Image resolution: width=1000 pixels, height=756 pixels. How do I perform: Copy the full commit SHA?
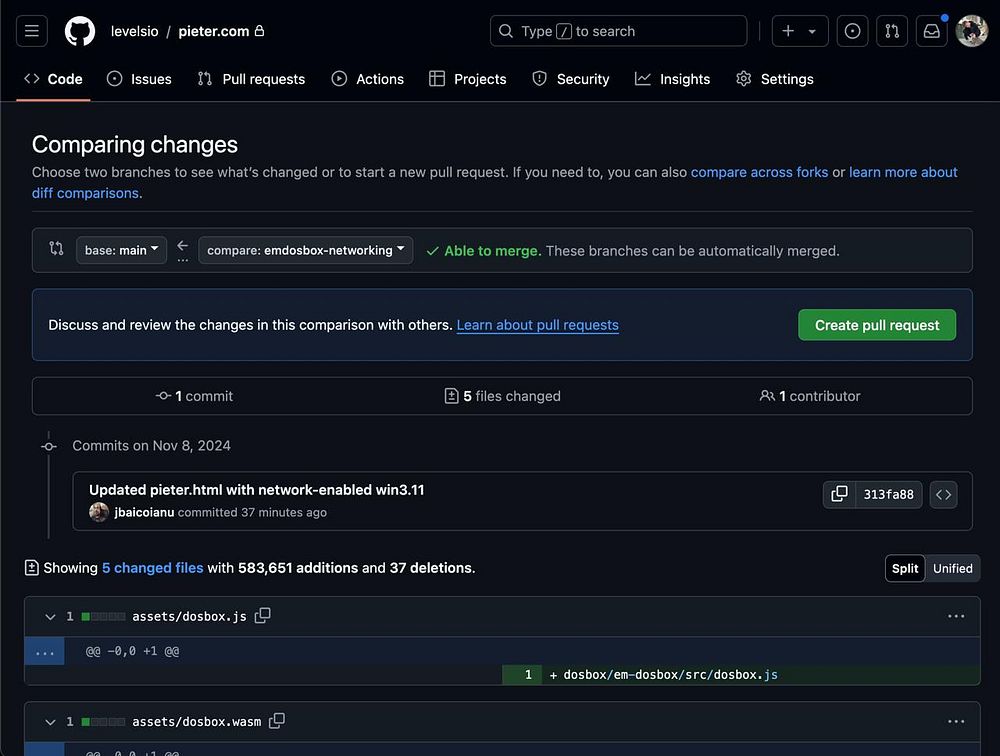[839, 494]
